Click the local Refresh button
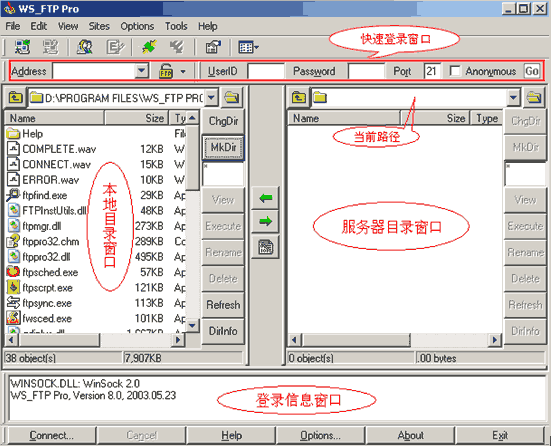Image resolution: width=551 pixels, height=446 pixels. pos(223,305)
